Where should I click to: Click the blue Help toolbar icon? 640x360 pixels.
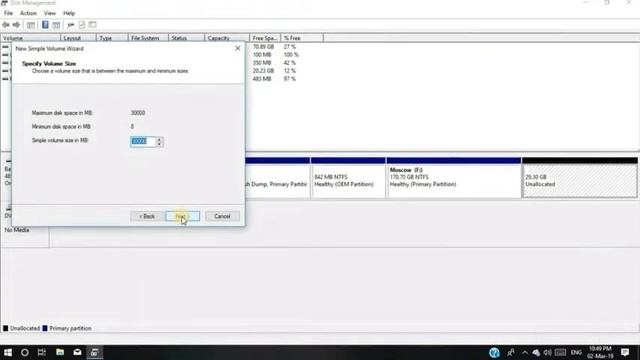pyautogui.click(x=45, y=25)
